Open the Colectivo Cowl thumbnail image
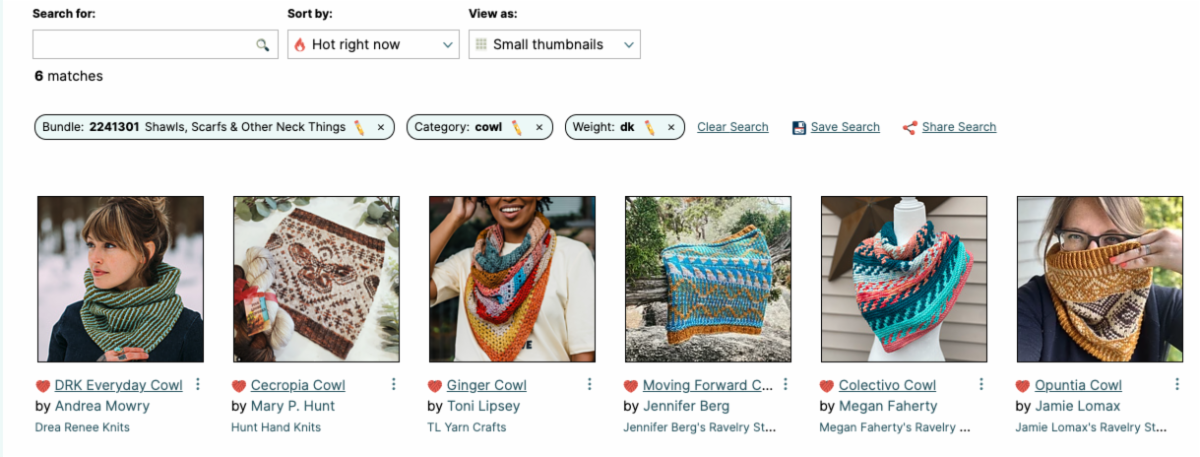 [x=904, y=279]
